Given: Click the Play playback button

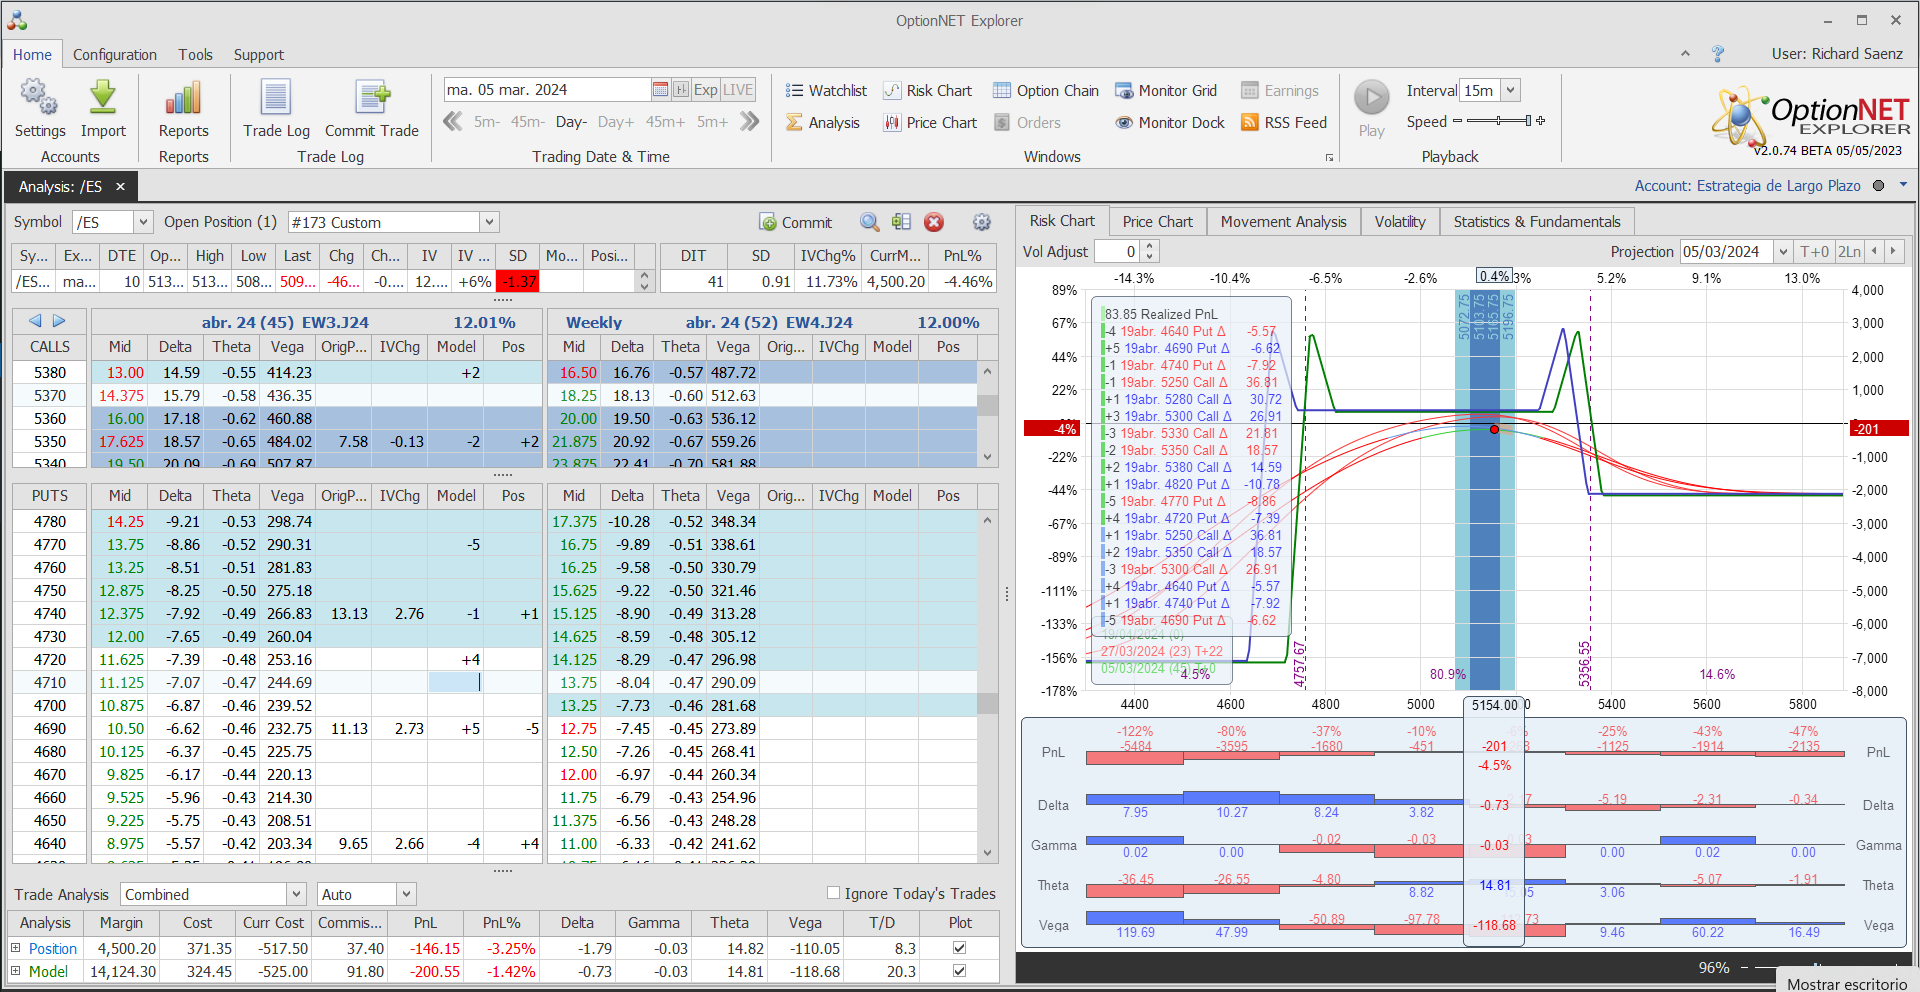Looking at the screenshot, I should [1372, 98].
